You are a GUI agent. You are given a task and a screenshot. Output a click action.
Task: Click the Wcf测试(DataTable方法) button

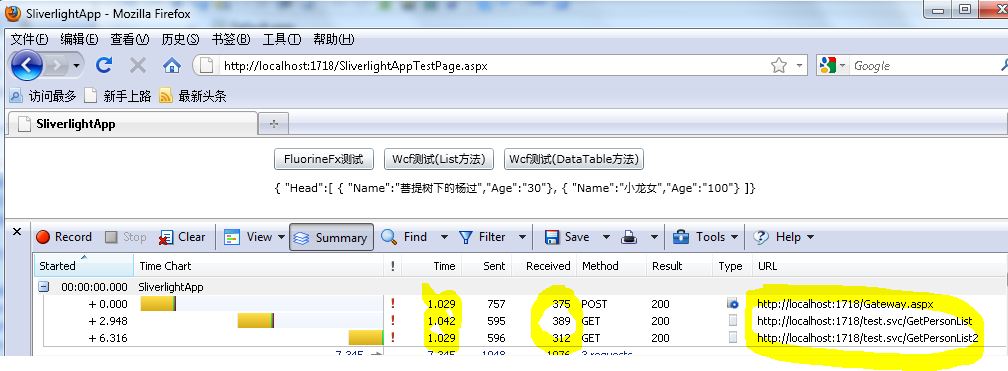pos(574,159)
